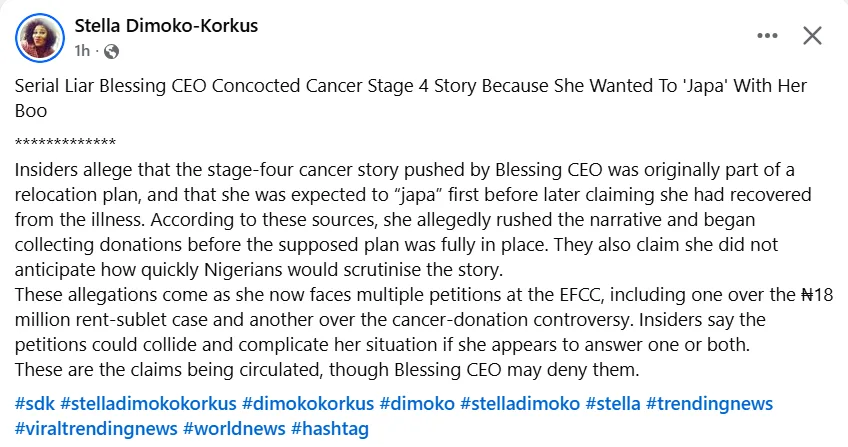
Task: Close the post with the X icon
Action: (812, 36)
